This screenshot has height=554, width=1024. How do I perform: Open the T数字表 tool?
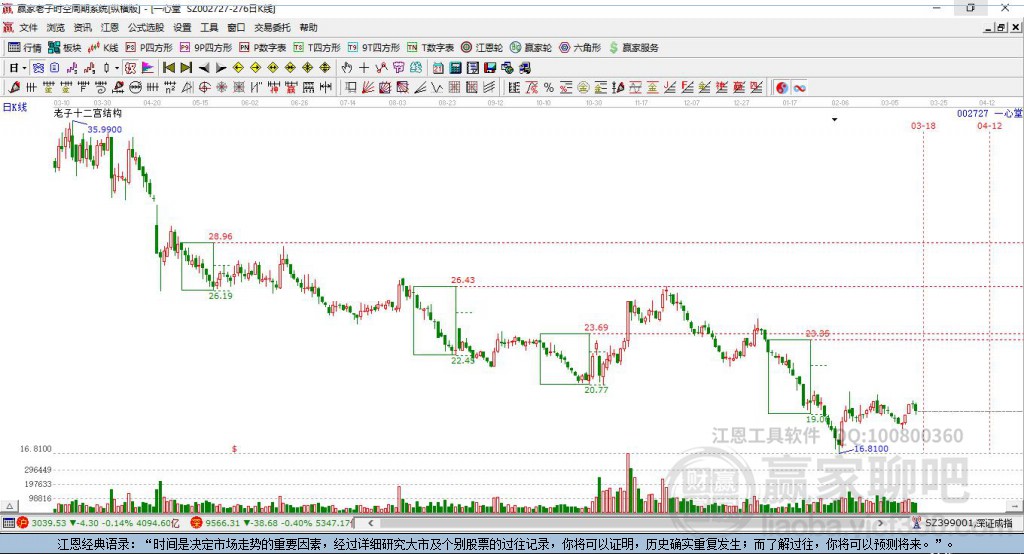(430, 48)
